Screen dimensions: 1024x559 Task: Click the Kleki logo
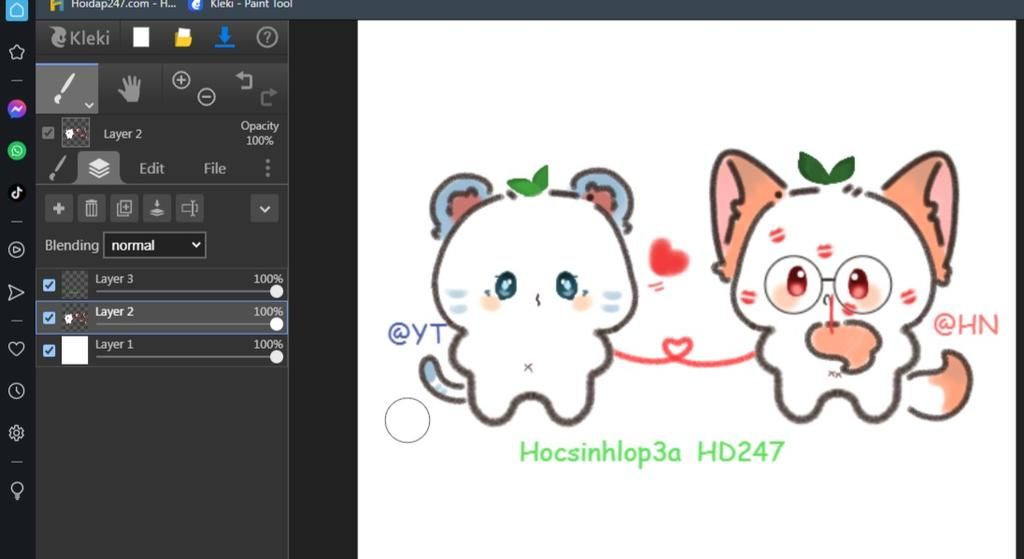point(80,37)
